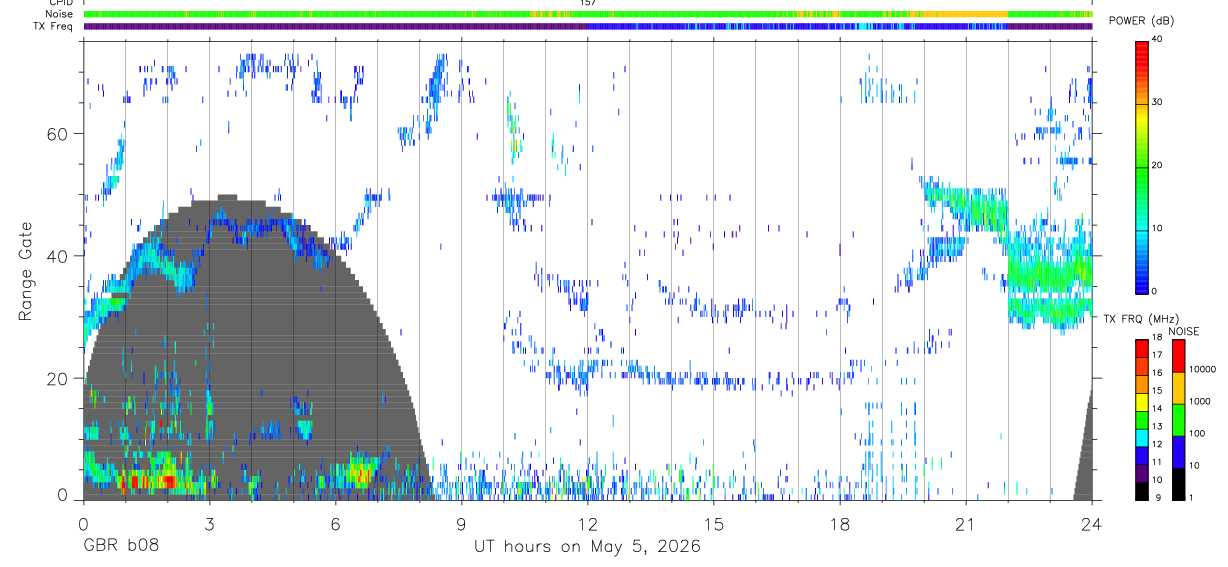
Task: Click the "TX Freq" strip label at top
Action: pos(55,26)
